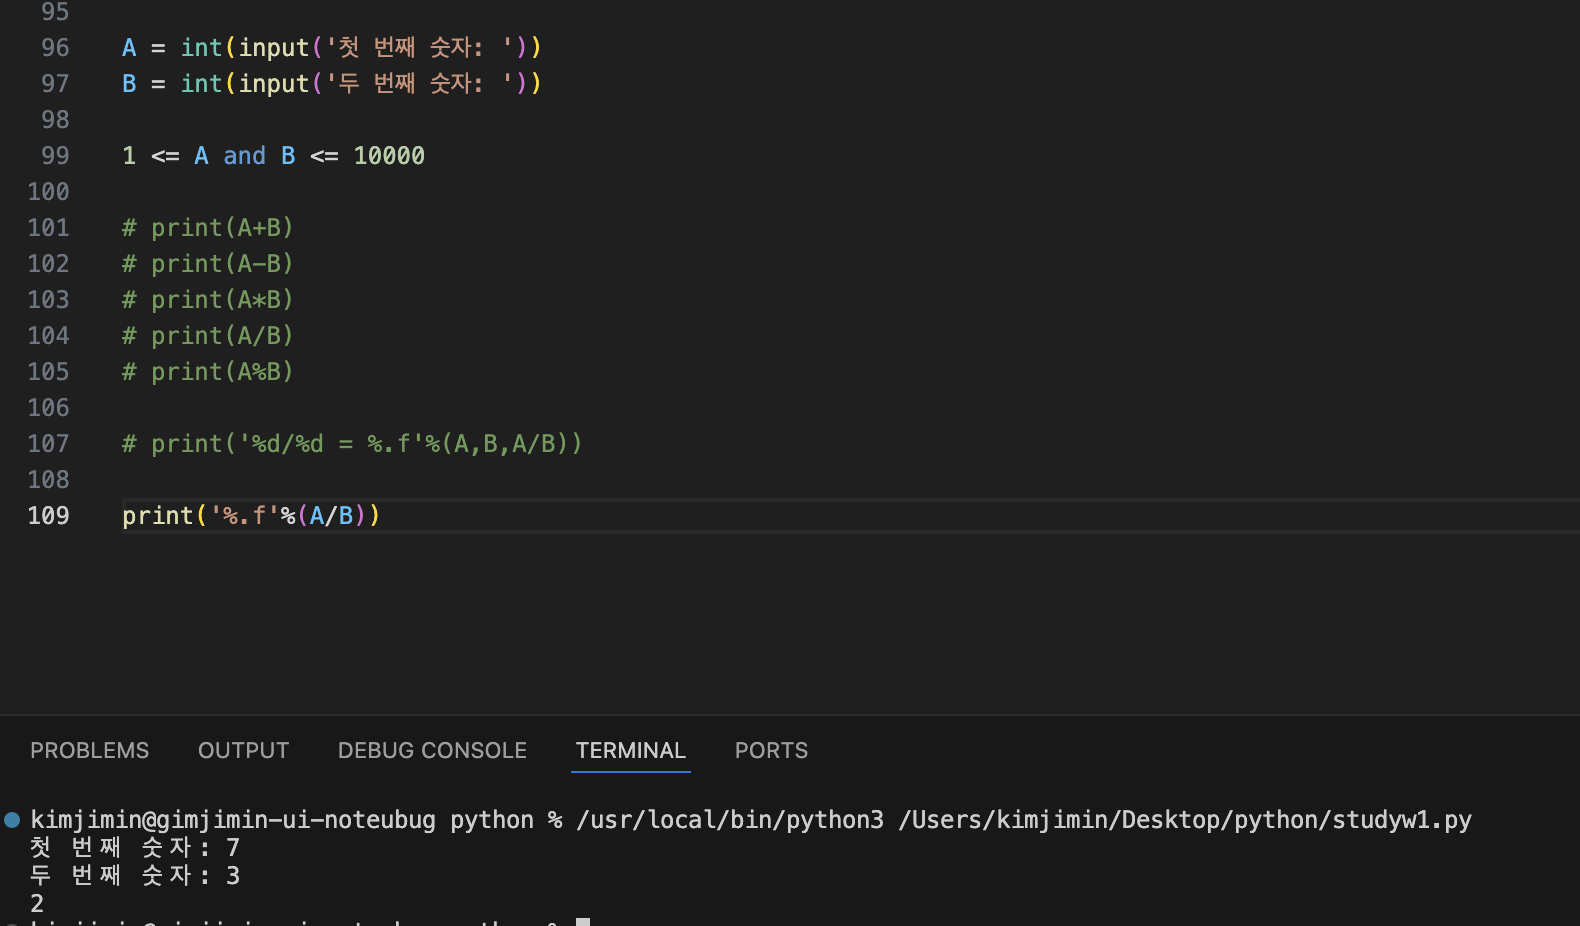This screenshot has width=1580, height=926.
Task: Click line number 99 in gutter
Action: (55, 155)
